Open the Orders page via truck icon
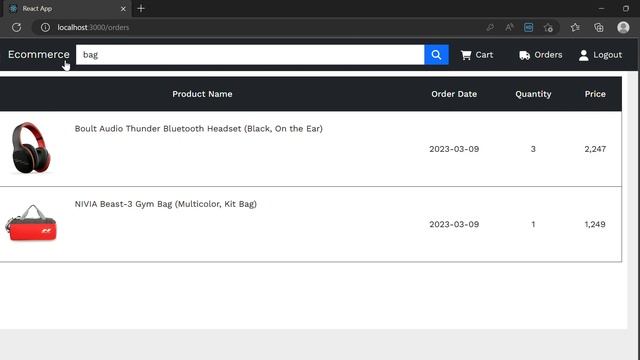This screenshot has width=640, height=360. (x=524, y=55)
